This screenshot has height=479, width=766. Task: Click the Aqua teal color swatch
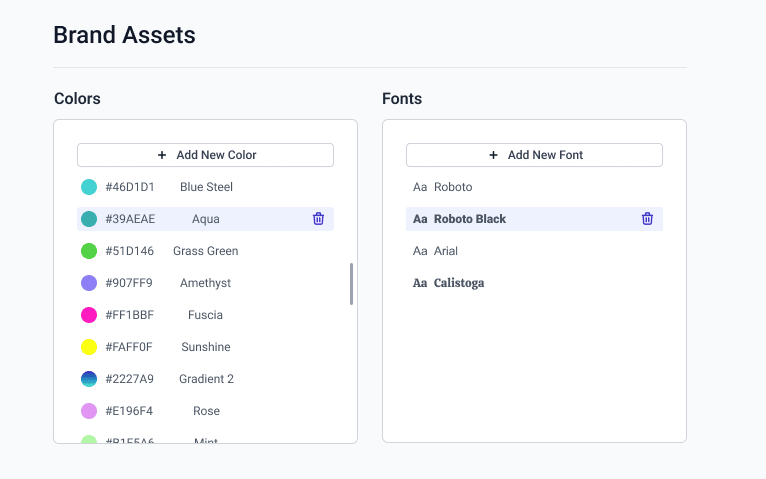pos(89,219)
